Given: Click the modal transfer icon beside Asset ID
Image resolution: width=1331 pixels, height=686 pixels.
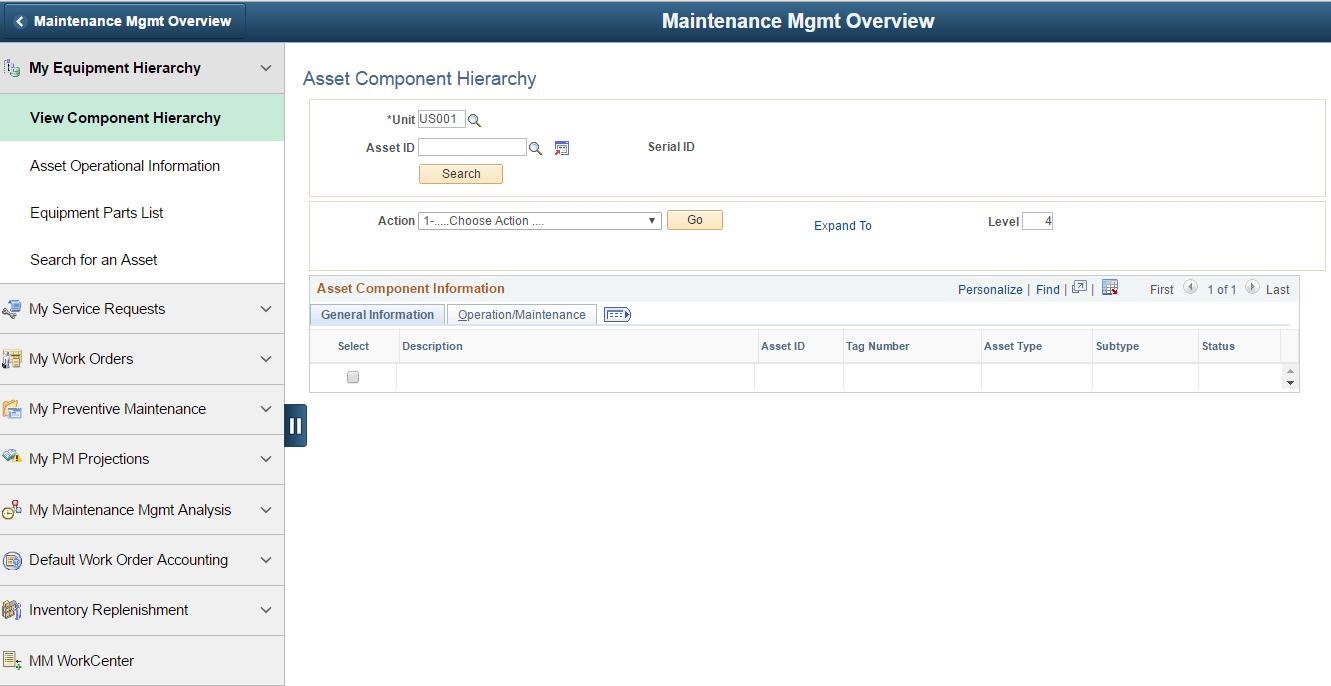Looking at the screenshot, I should point(561,147).
